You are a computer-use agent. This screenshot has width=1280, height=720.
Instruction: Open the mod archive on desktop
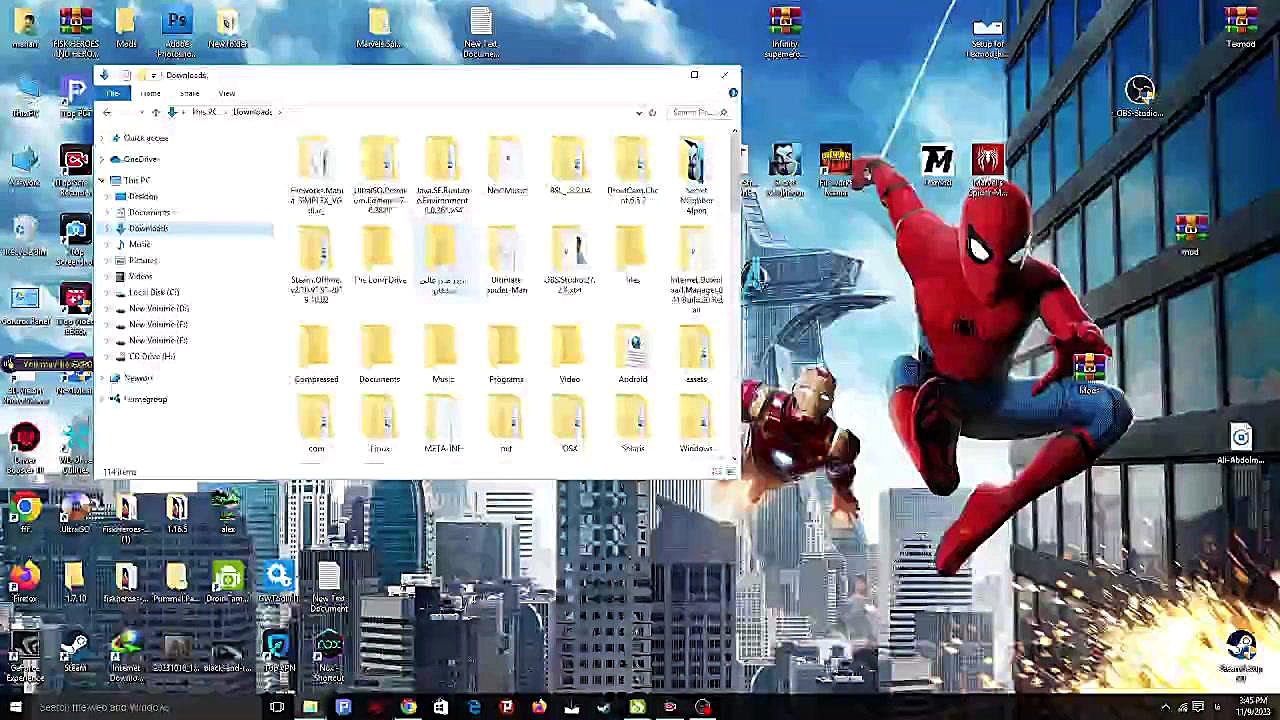point(1188,235)
